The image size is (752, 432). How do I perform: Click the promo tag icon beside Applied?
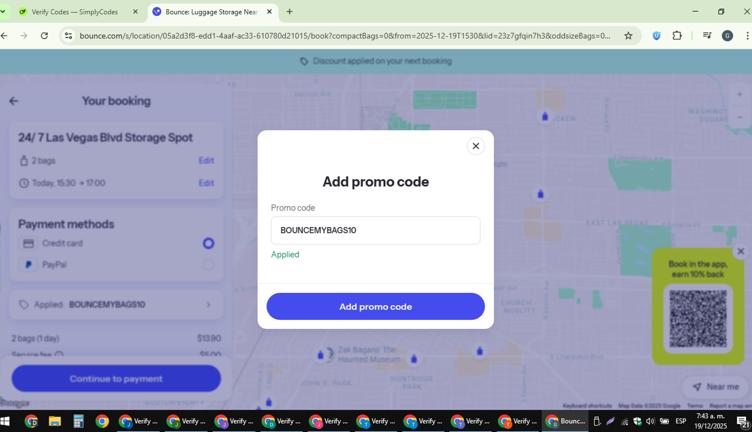click(x=24, y=304)
